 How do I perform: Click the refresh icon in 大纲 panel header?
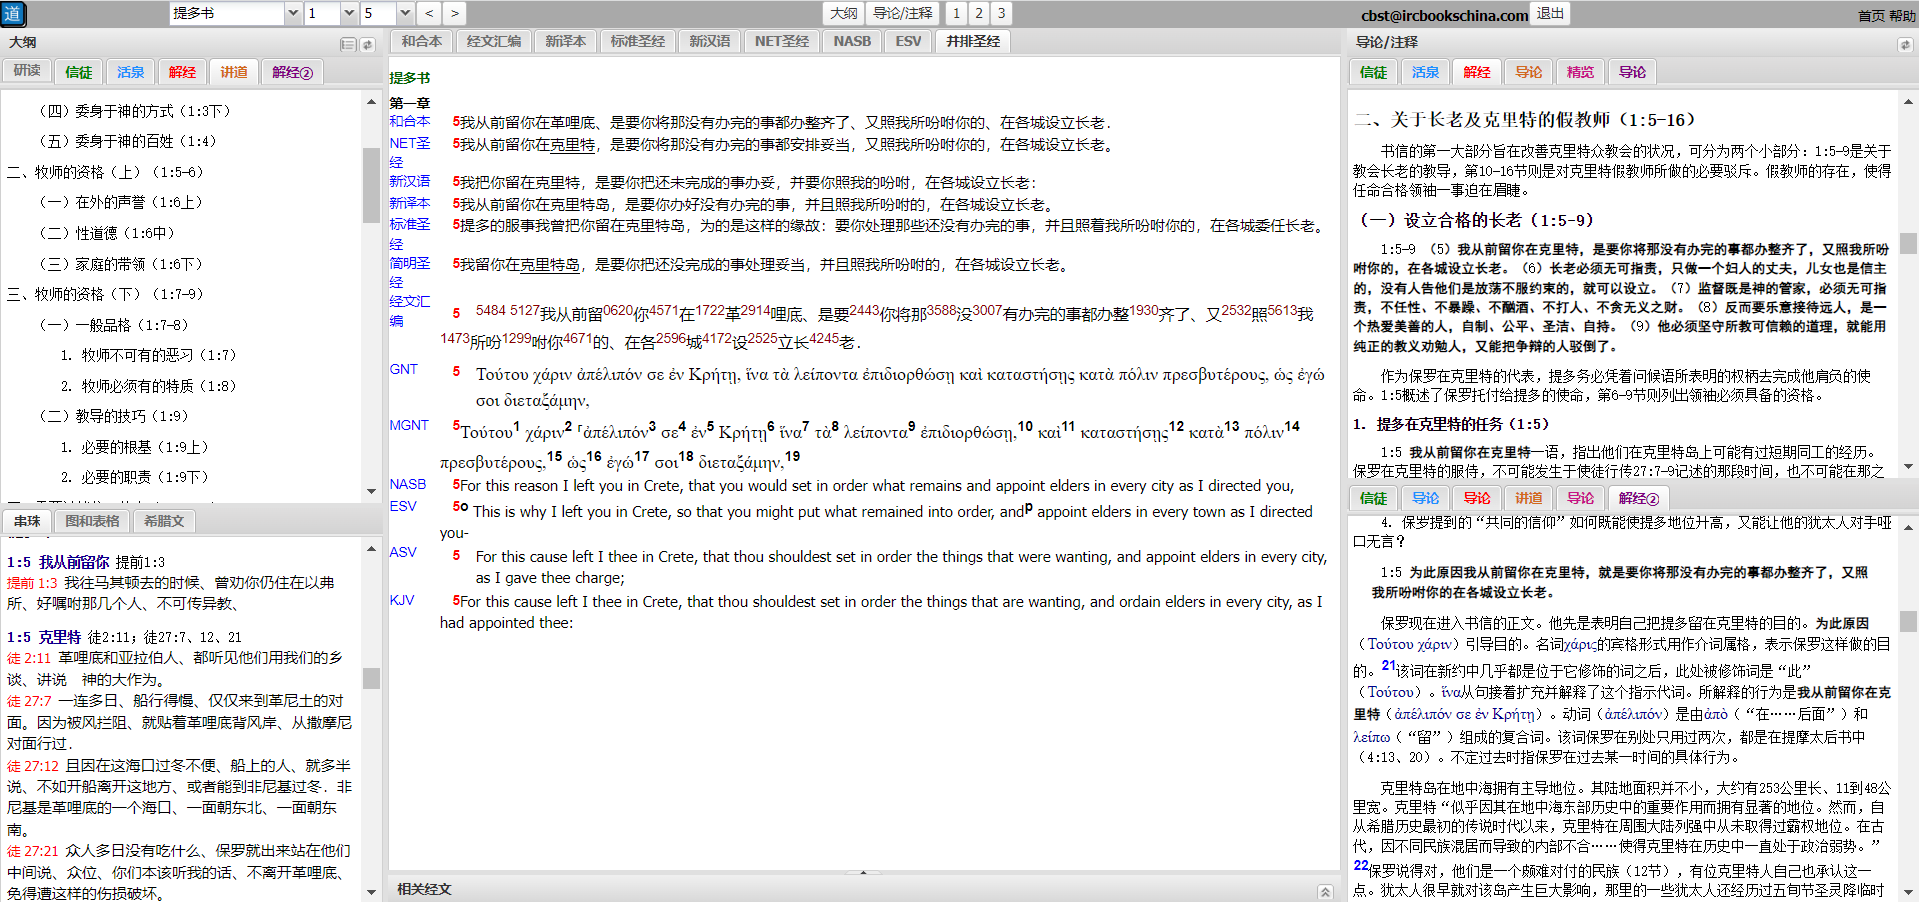coord(367,45)
